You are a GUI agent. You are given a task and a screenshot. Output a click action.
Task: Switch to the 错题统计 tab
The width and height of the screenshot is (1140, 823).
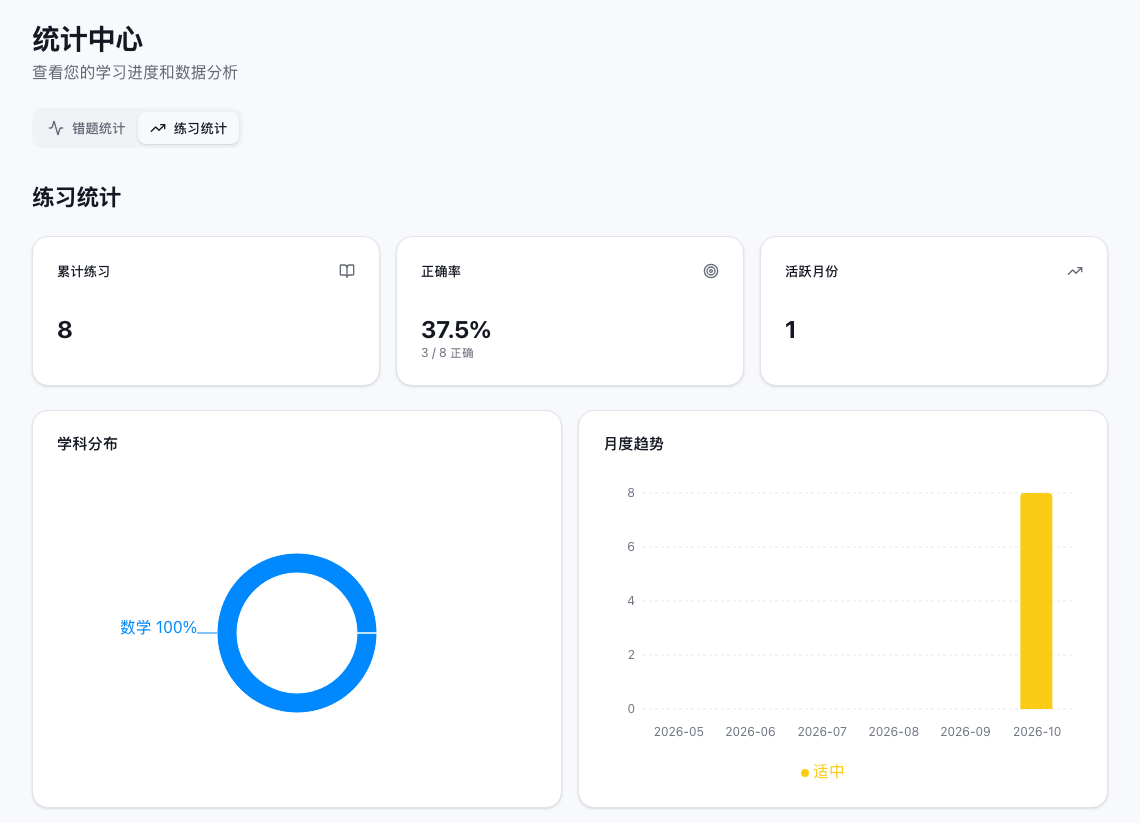point(87,129)
